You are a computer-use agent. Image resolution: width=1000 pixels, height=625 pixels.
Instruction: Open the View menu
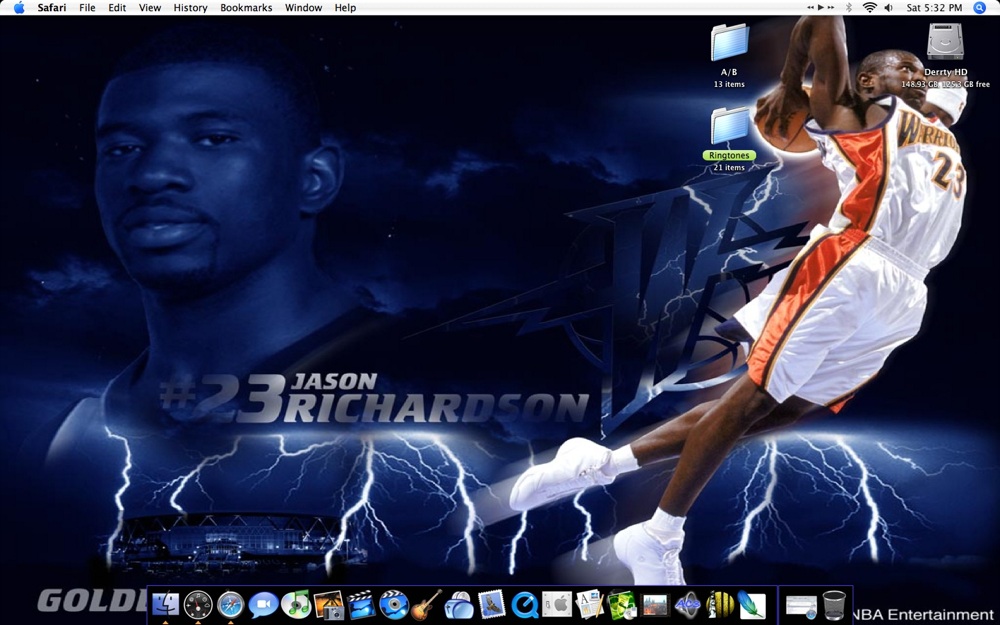[150, 8]
